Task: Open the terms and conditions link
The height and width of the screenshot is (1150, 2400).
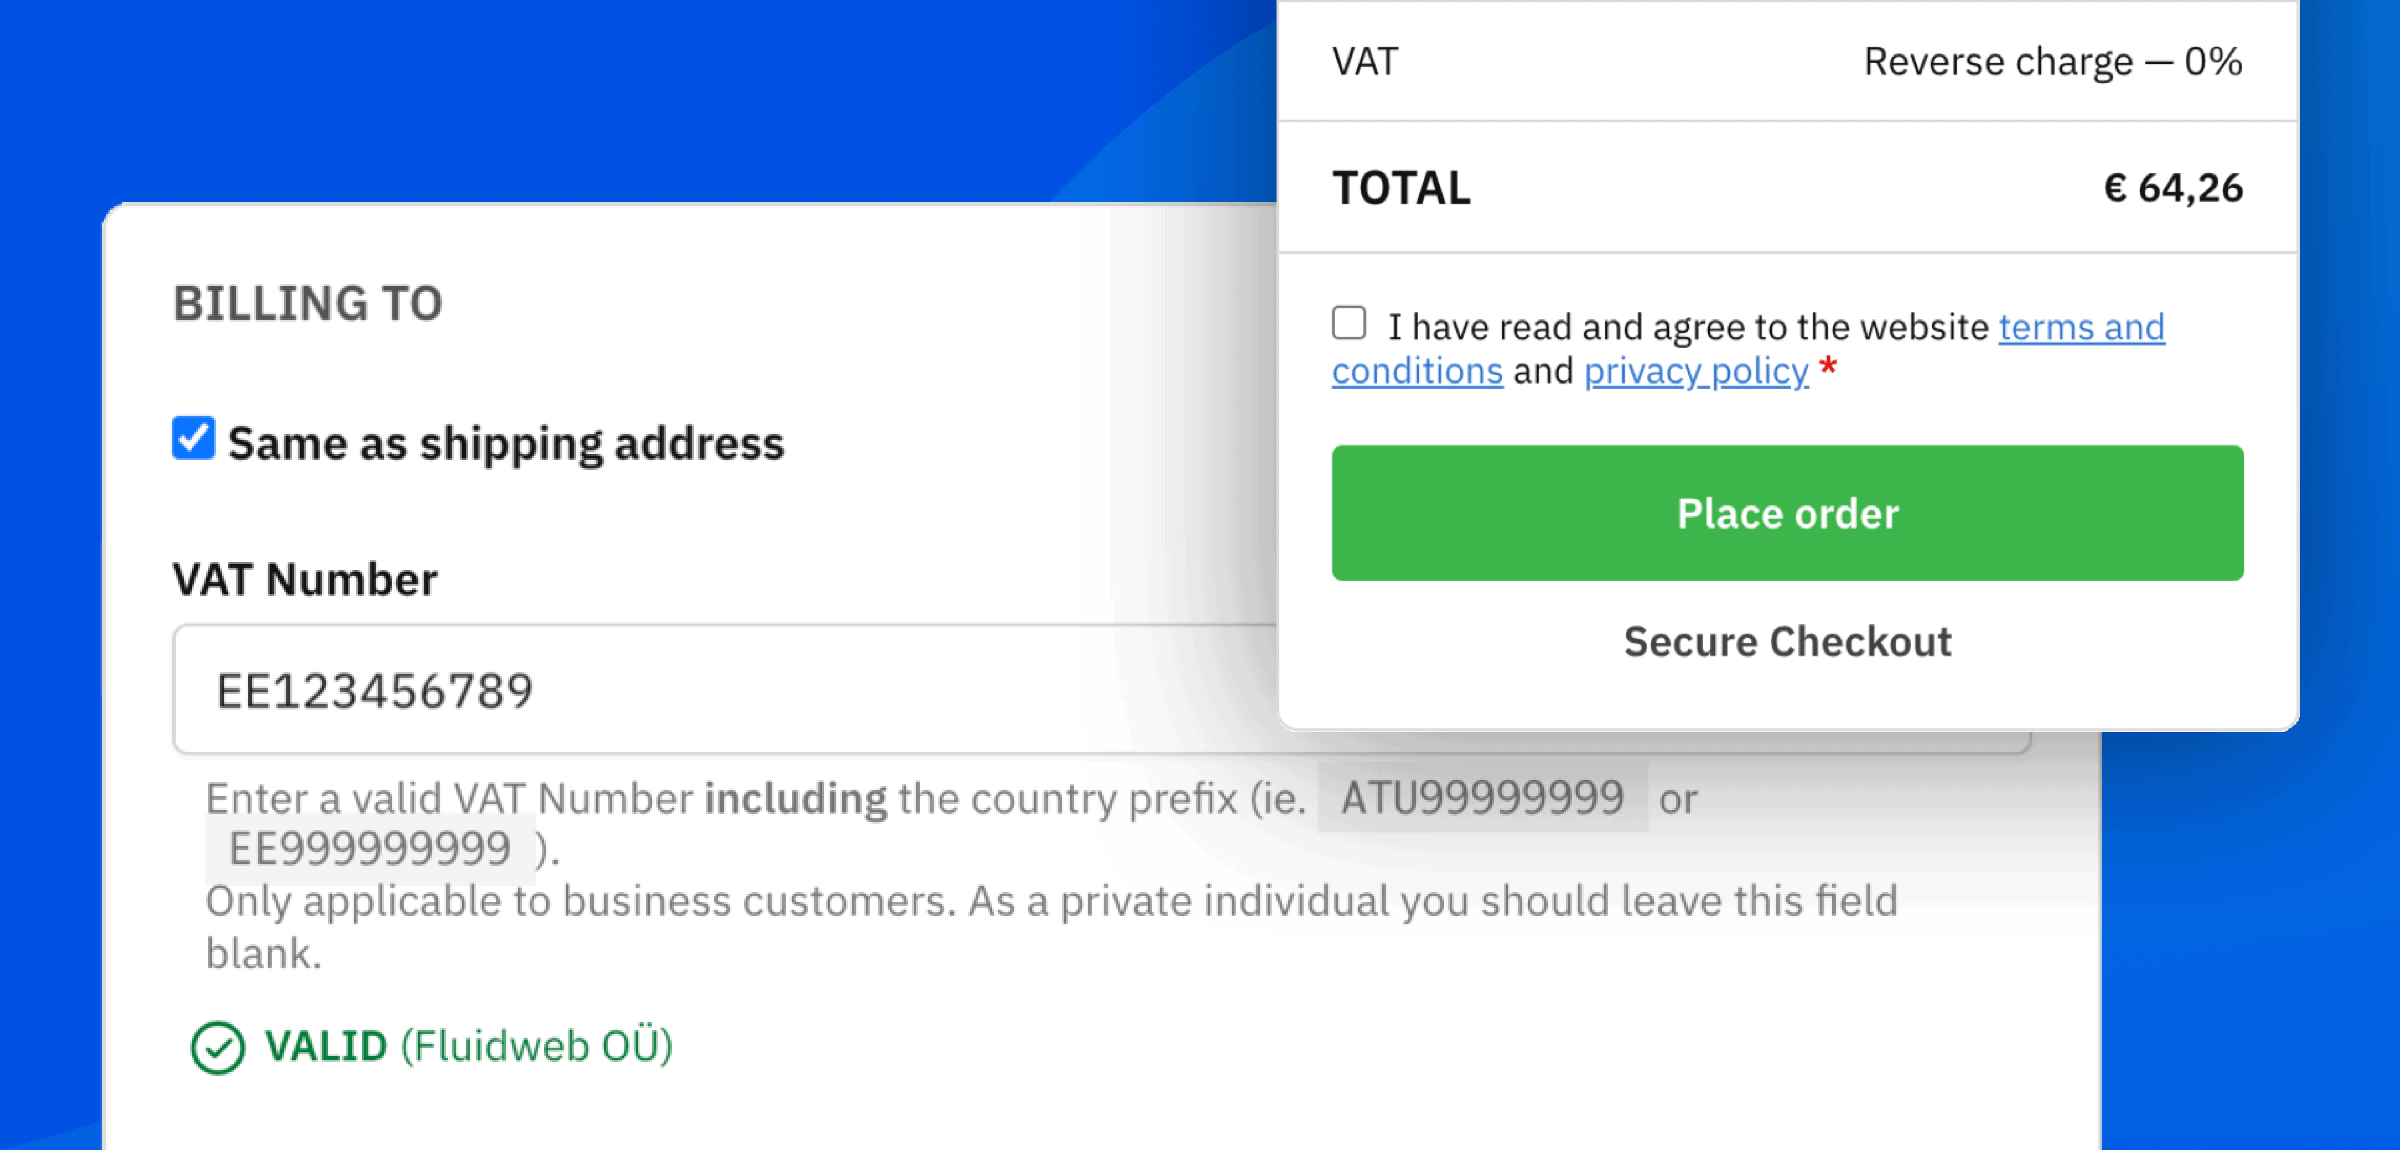Action: (x=2080, y=327)
